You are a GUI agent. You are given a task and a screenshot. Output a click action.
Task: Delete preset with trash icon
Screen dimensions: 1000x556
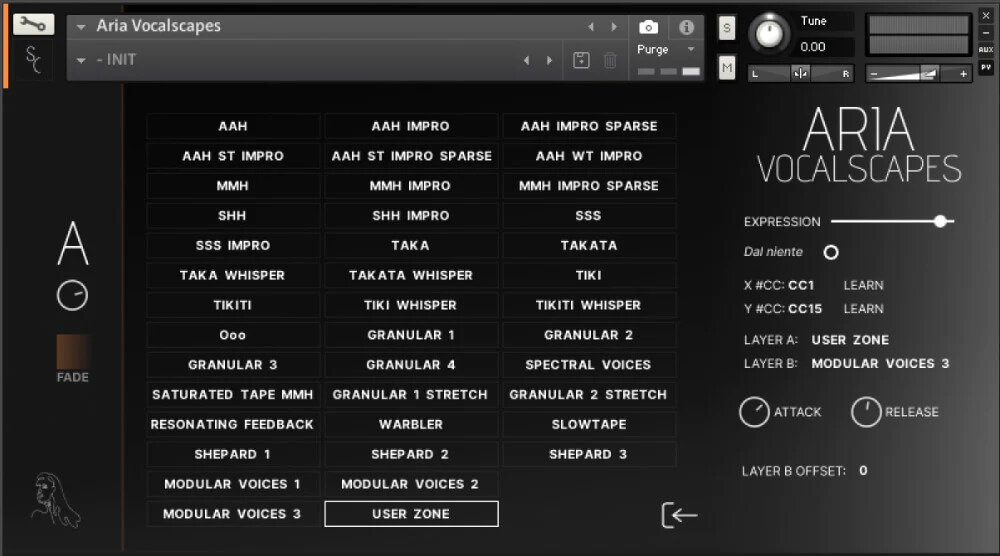point(610,60)
